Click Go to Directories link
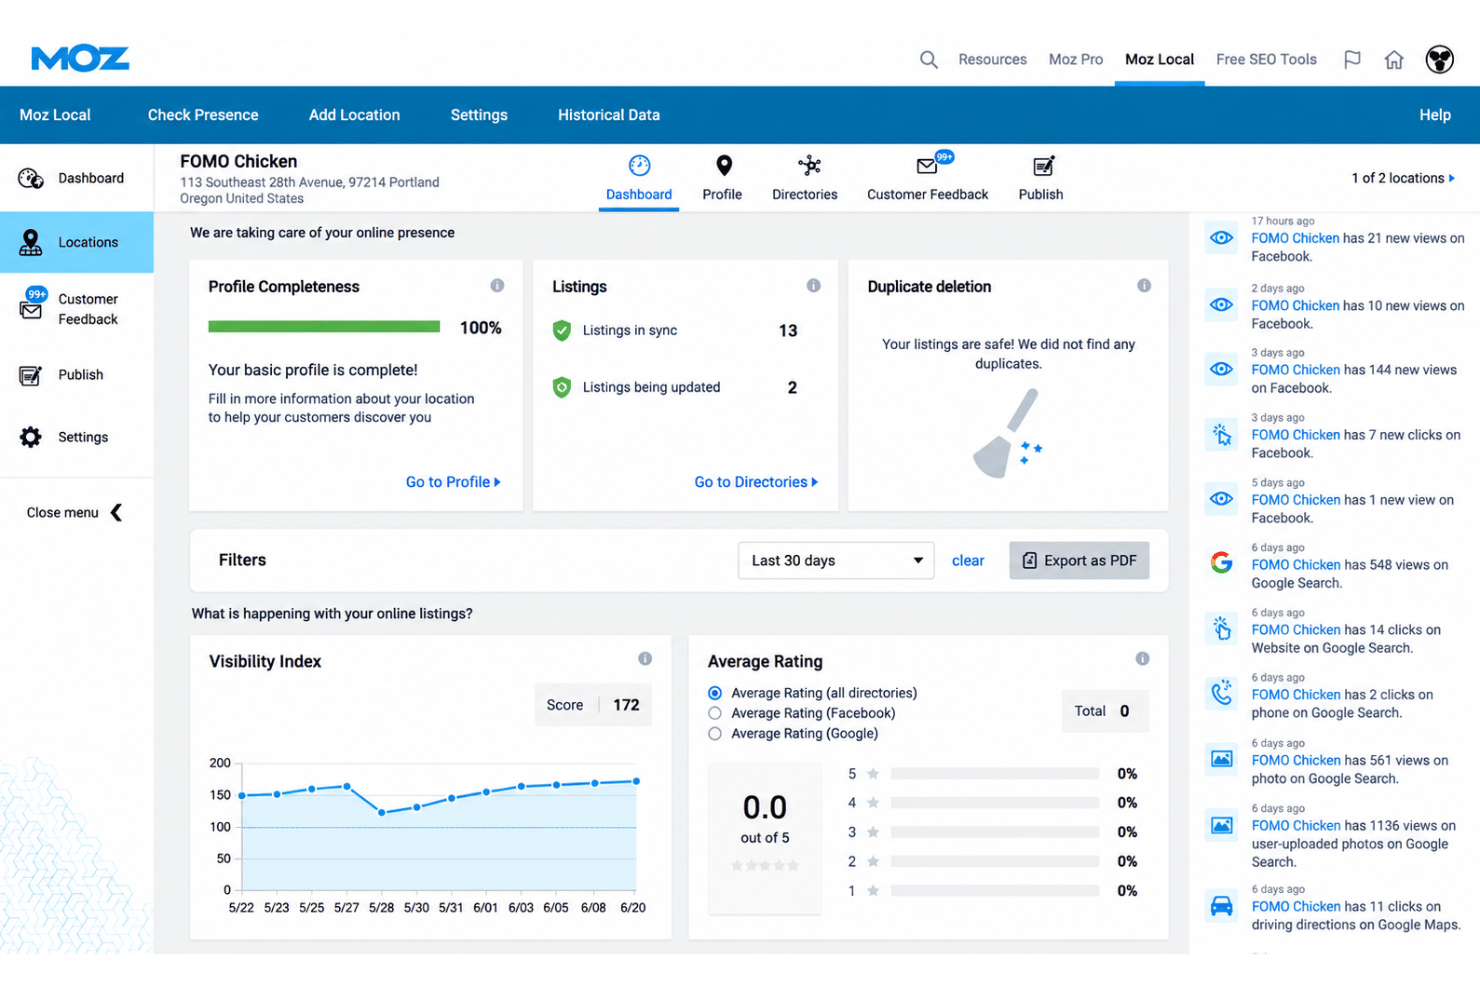The width and height of the screenshot is (1480, 987). pyautogui.click(x=756, y=482)
